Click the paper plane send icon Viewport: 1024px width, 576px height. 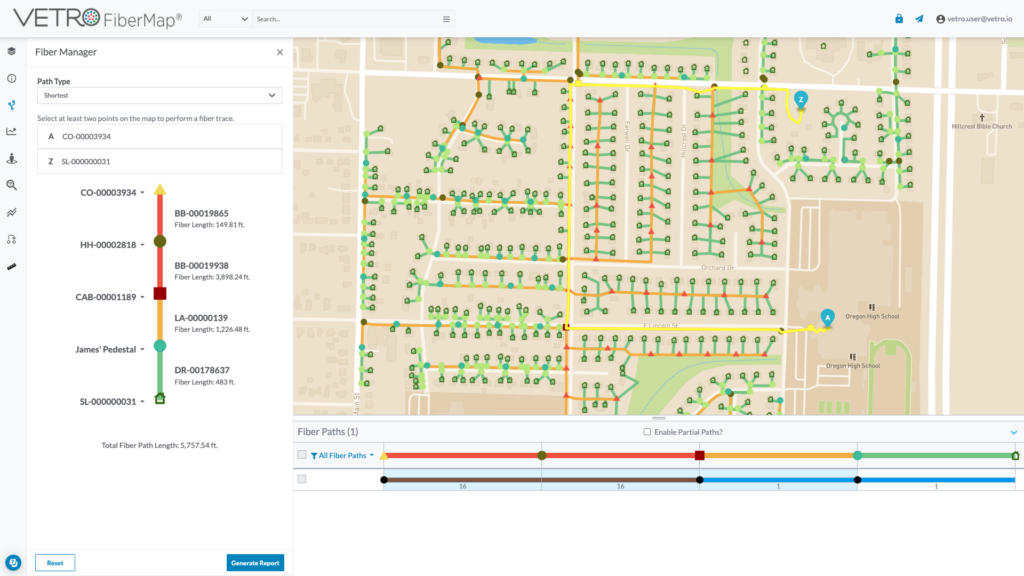click(919, 19)
